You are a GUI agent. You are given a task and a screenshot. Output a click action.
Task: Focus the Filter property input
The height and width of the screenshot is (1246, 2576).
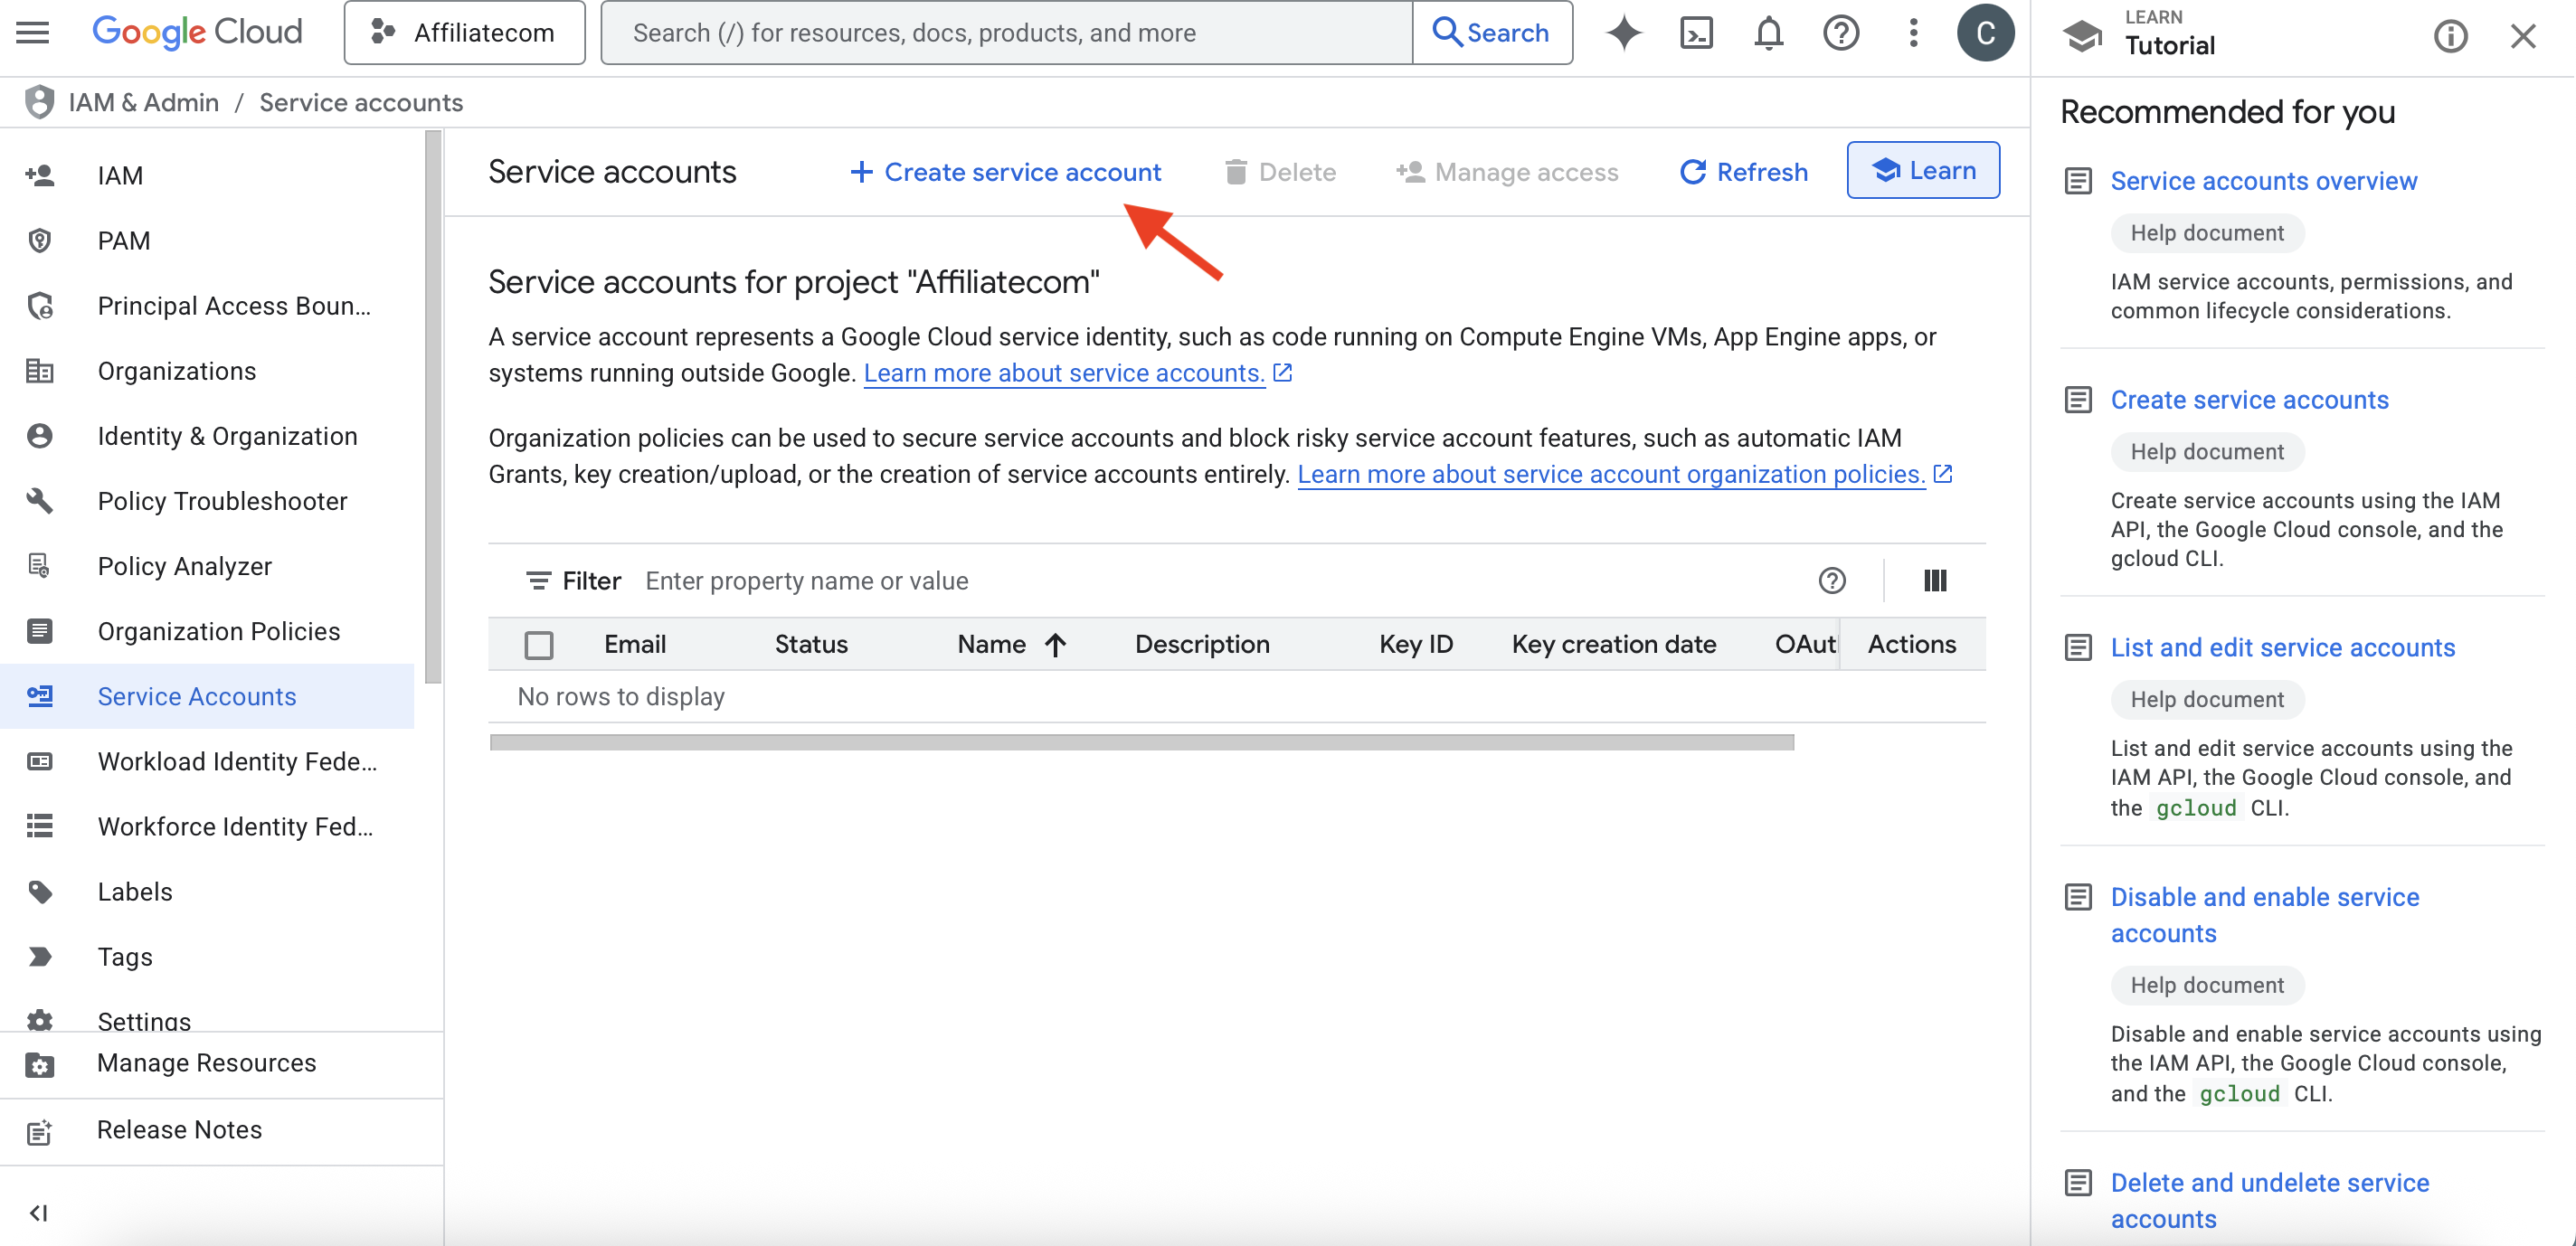pos(1220,581)
